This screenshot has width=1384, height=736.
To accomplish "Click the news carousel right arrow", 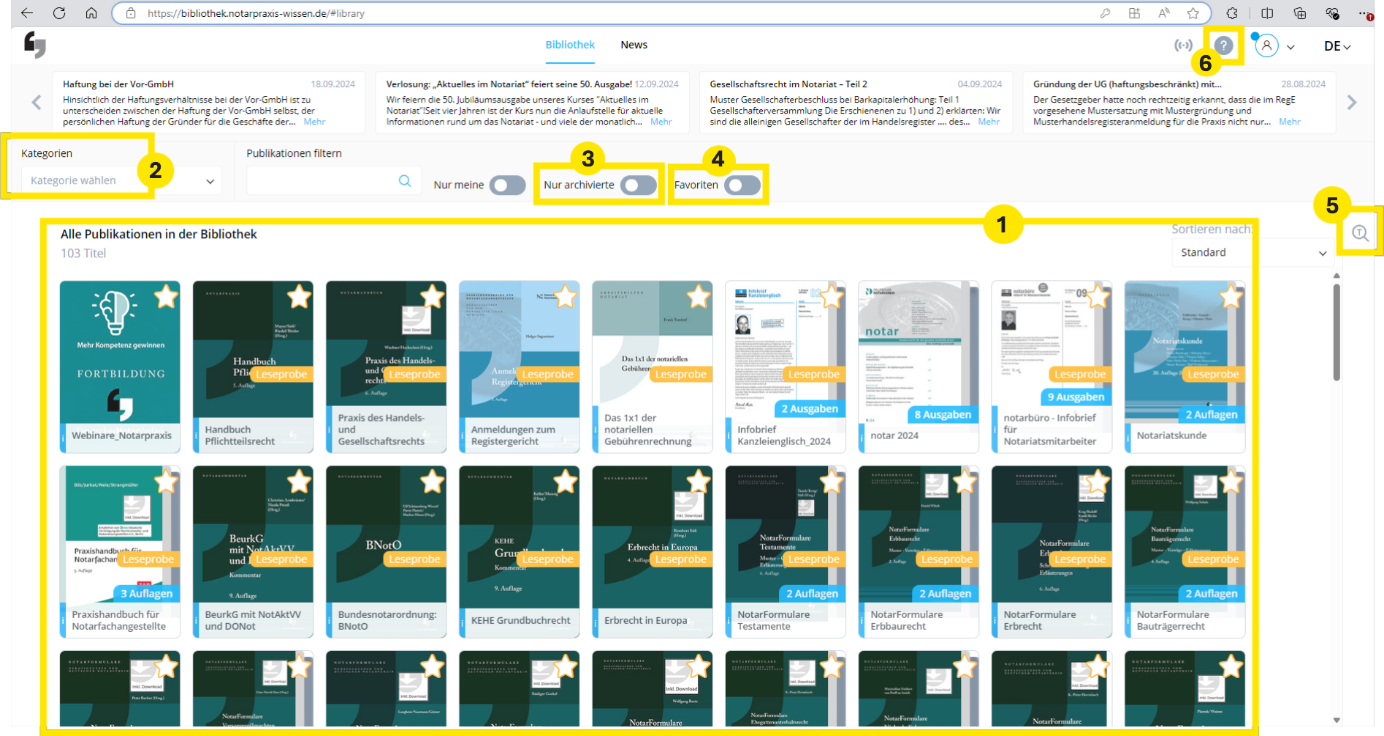I will (1352, 102).
